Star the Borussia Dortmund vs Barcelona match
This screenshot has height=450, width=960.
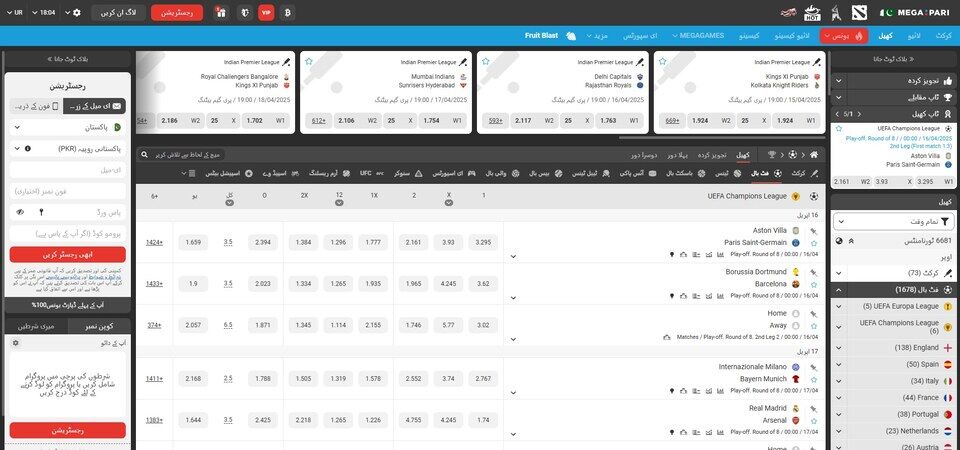coord(814,285)
